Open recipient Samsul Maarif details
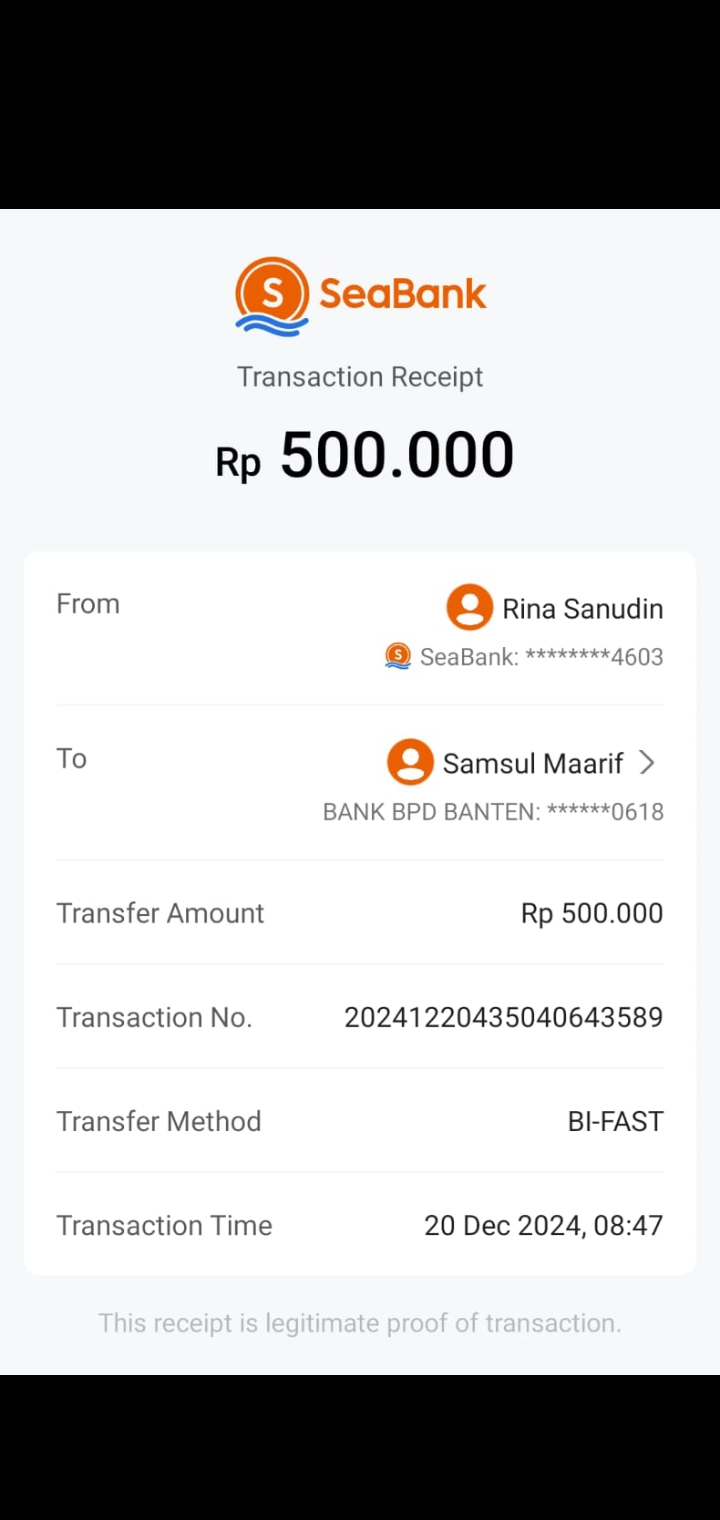720x1520 pixels. tap(533, 764)
